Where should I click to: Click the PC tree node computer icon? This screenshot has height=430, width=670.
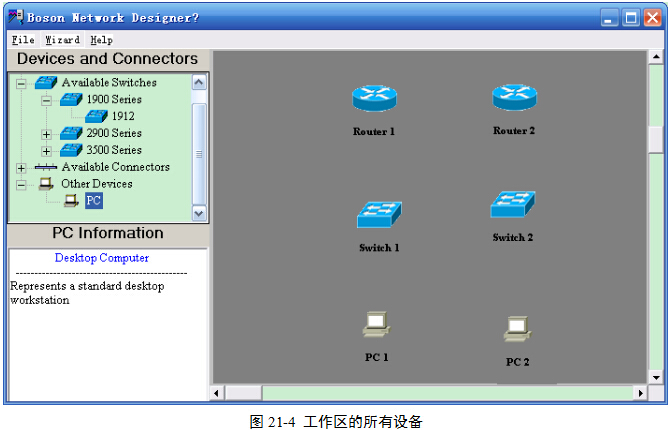[x=71, y=200]
